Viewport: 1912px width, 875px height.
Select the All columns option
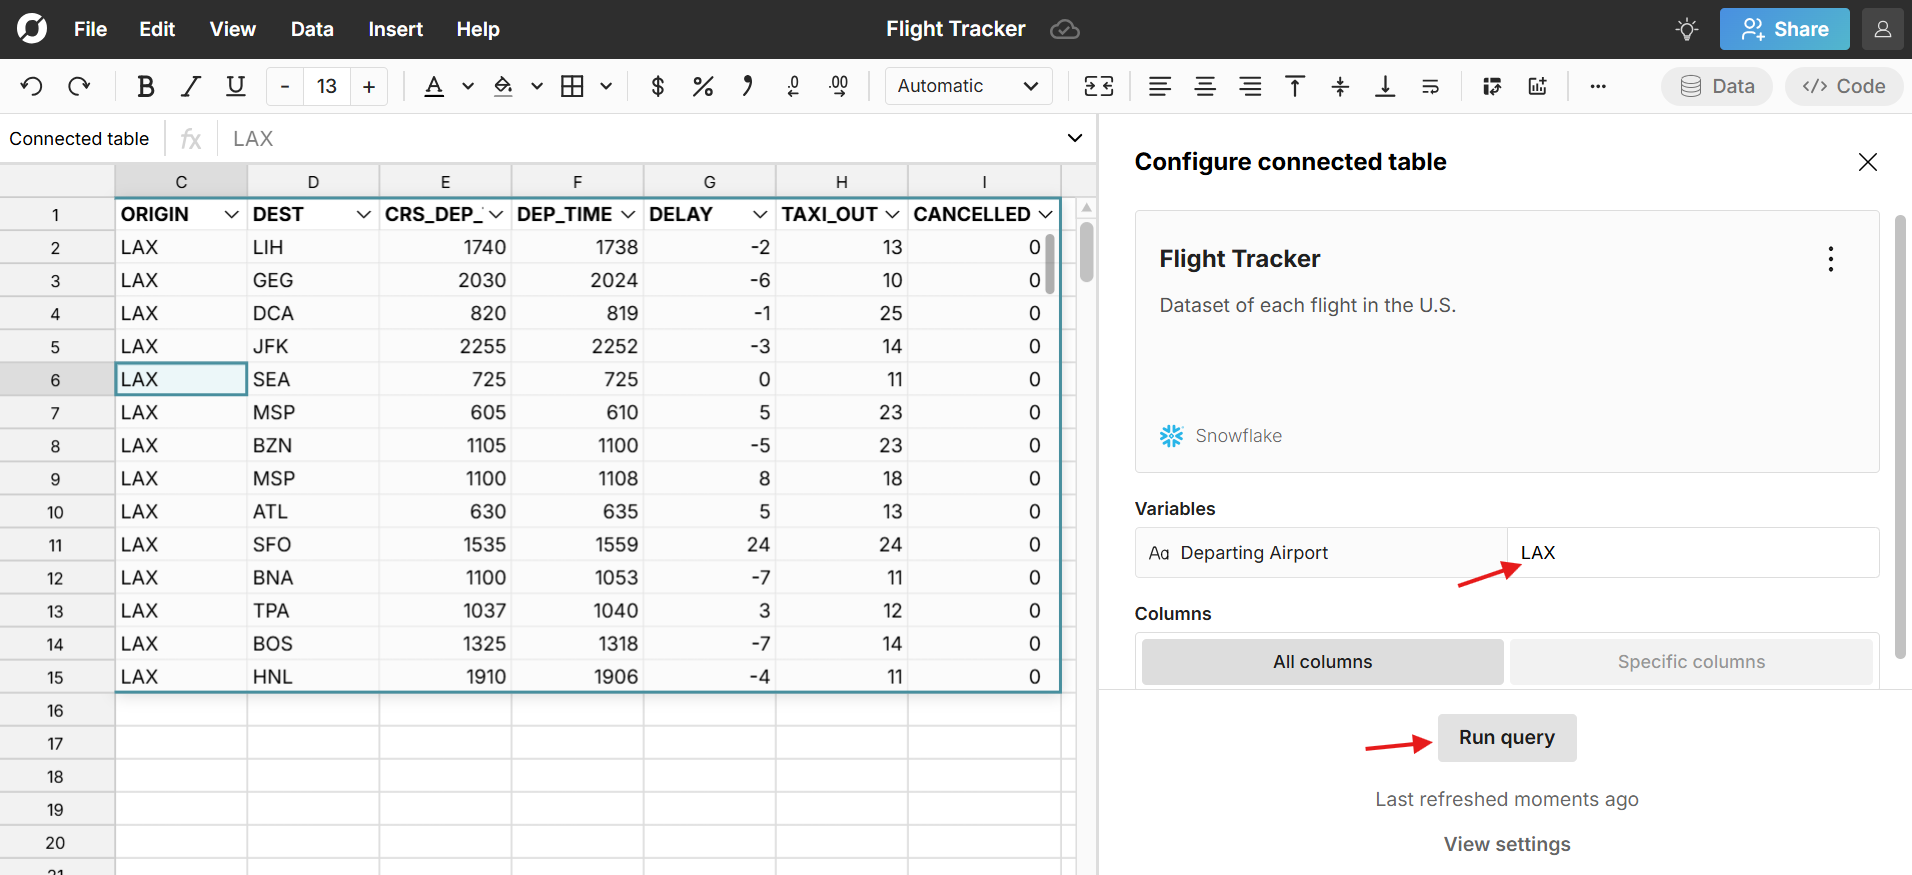click(1322, 662)
